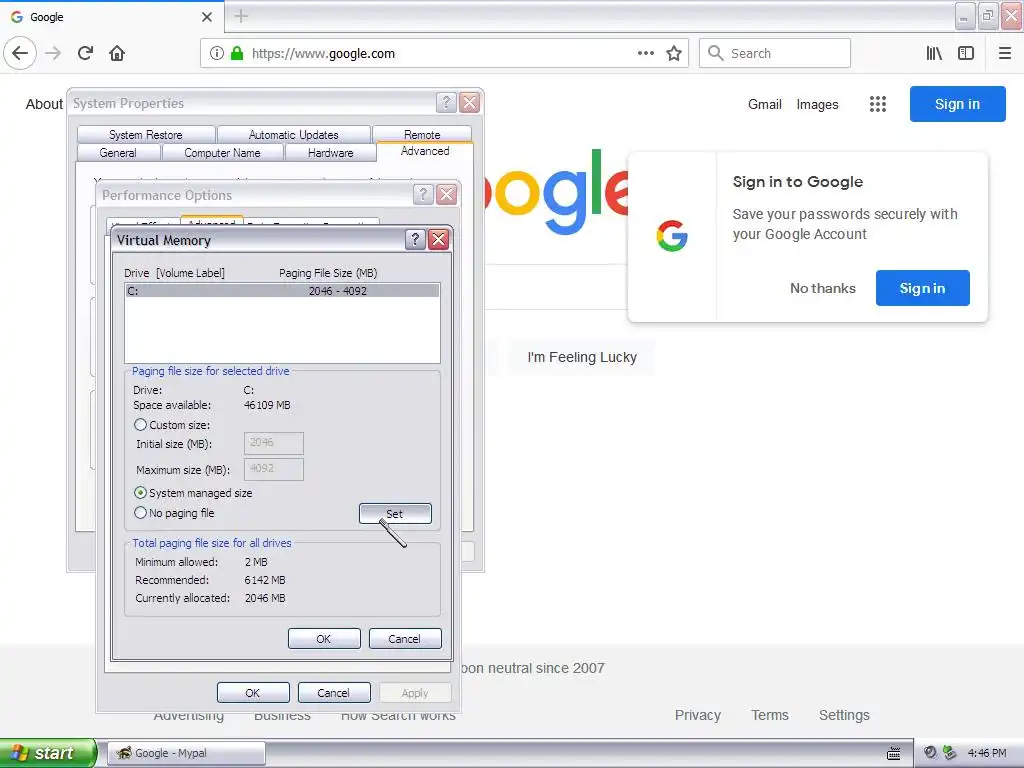Click OK in Performance Options
This screenshot has height=768, width=1024.
253,693
